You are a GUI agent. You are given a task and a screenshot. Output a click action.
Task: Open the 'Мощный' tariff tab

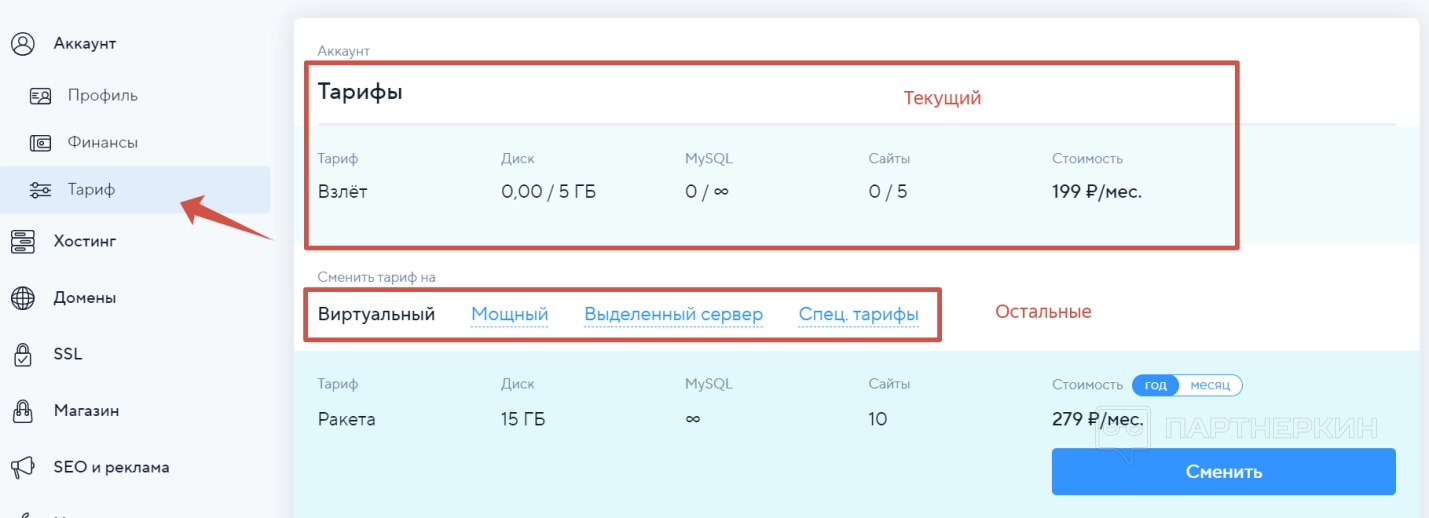coord(510,315)
